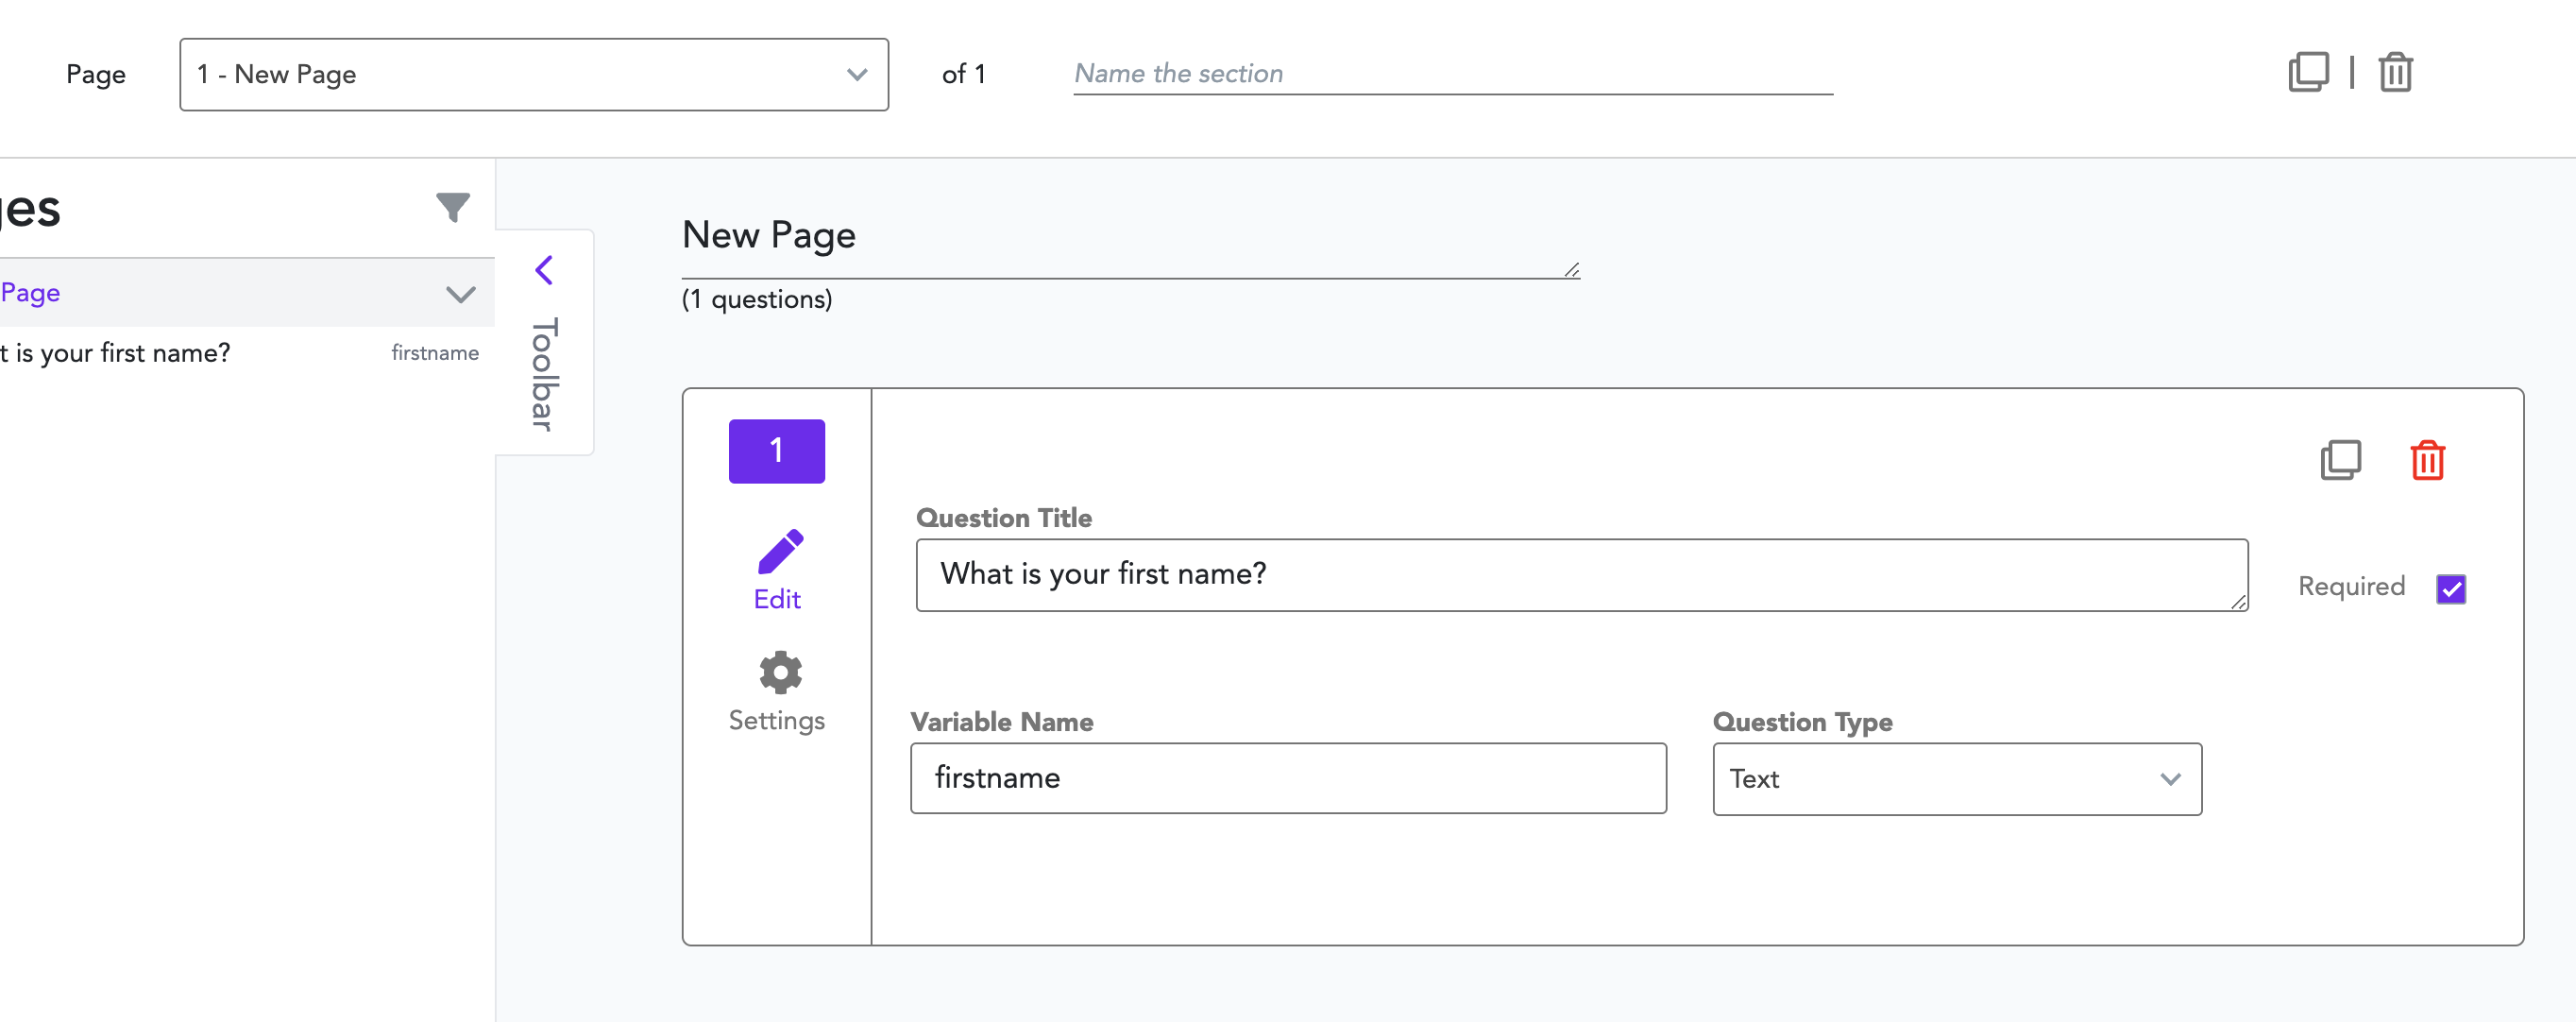Open question Settings gear icon
The width and height of the screenshot is (2576, 1022).
click(x=779, y=672)
